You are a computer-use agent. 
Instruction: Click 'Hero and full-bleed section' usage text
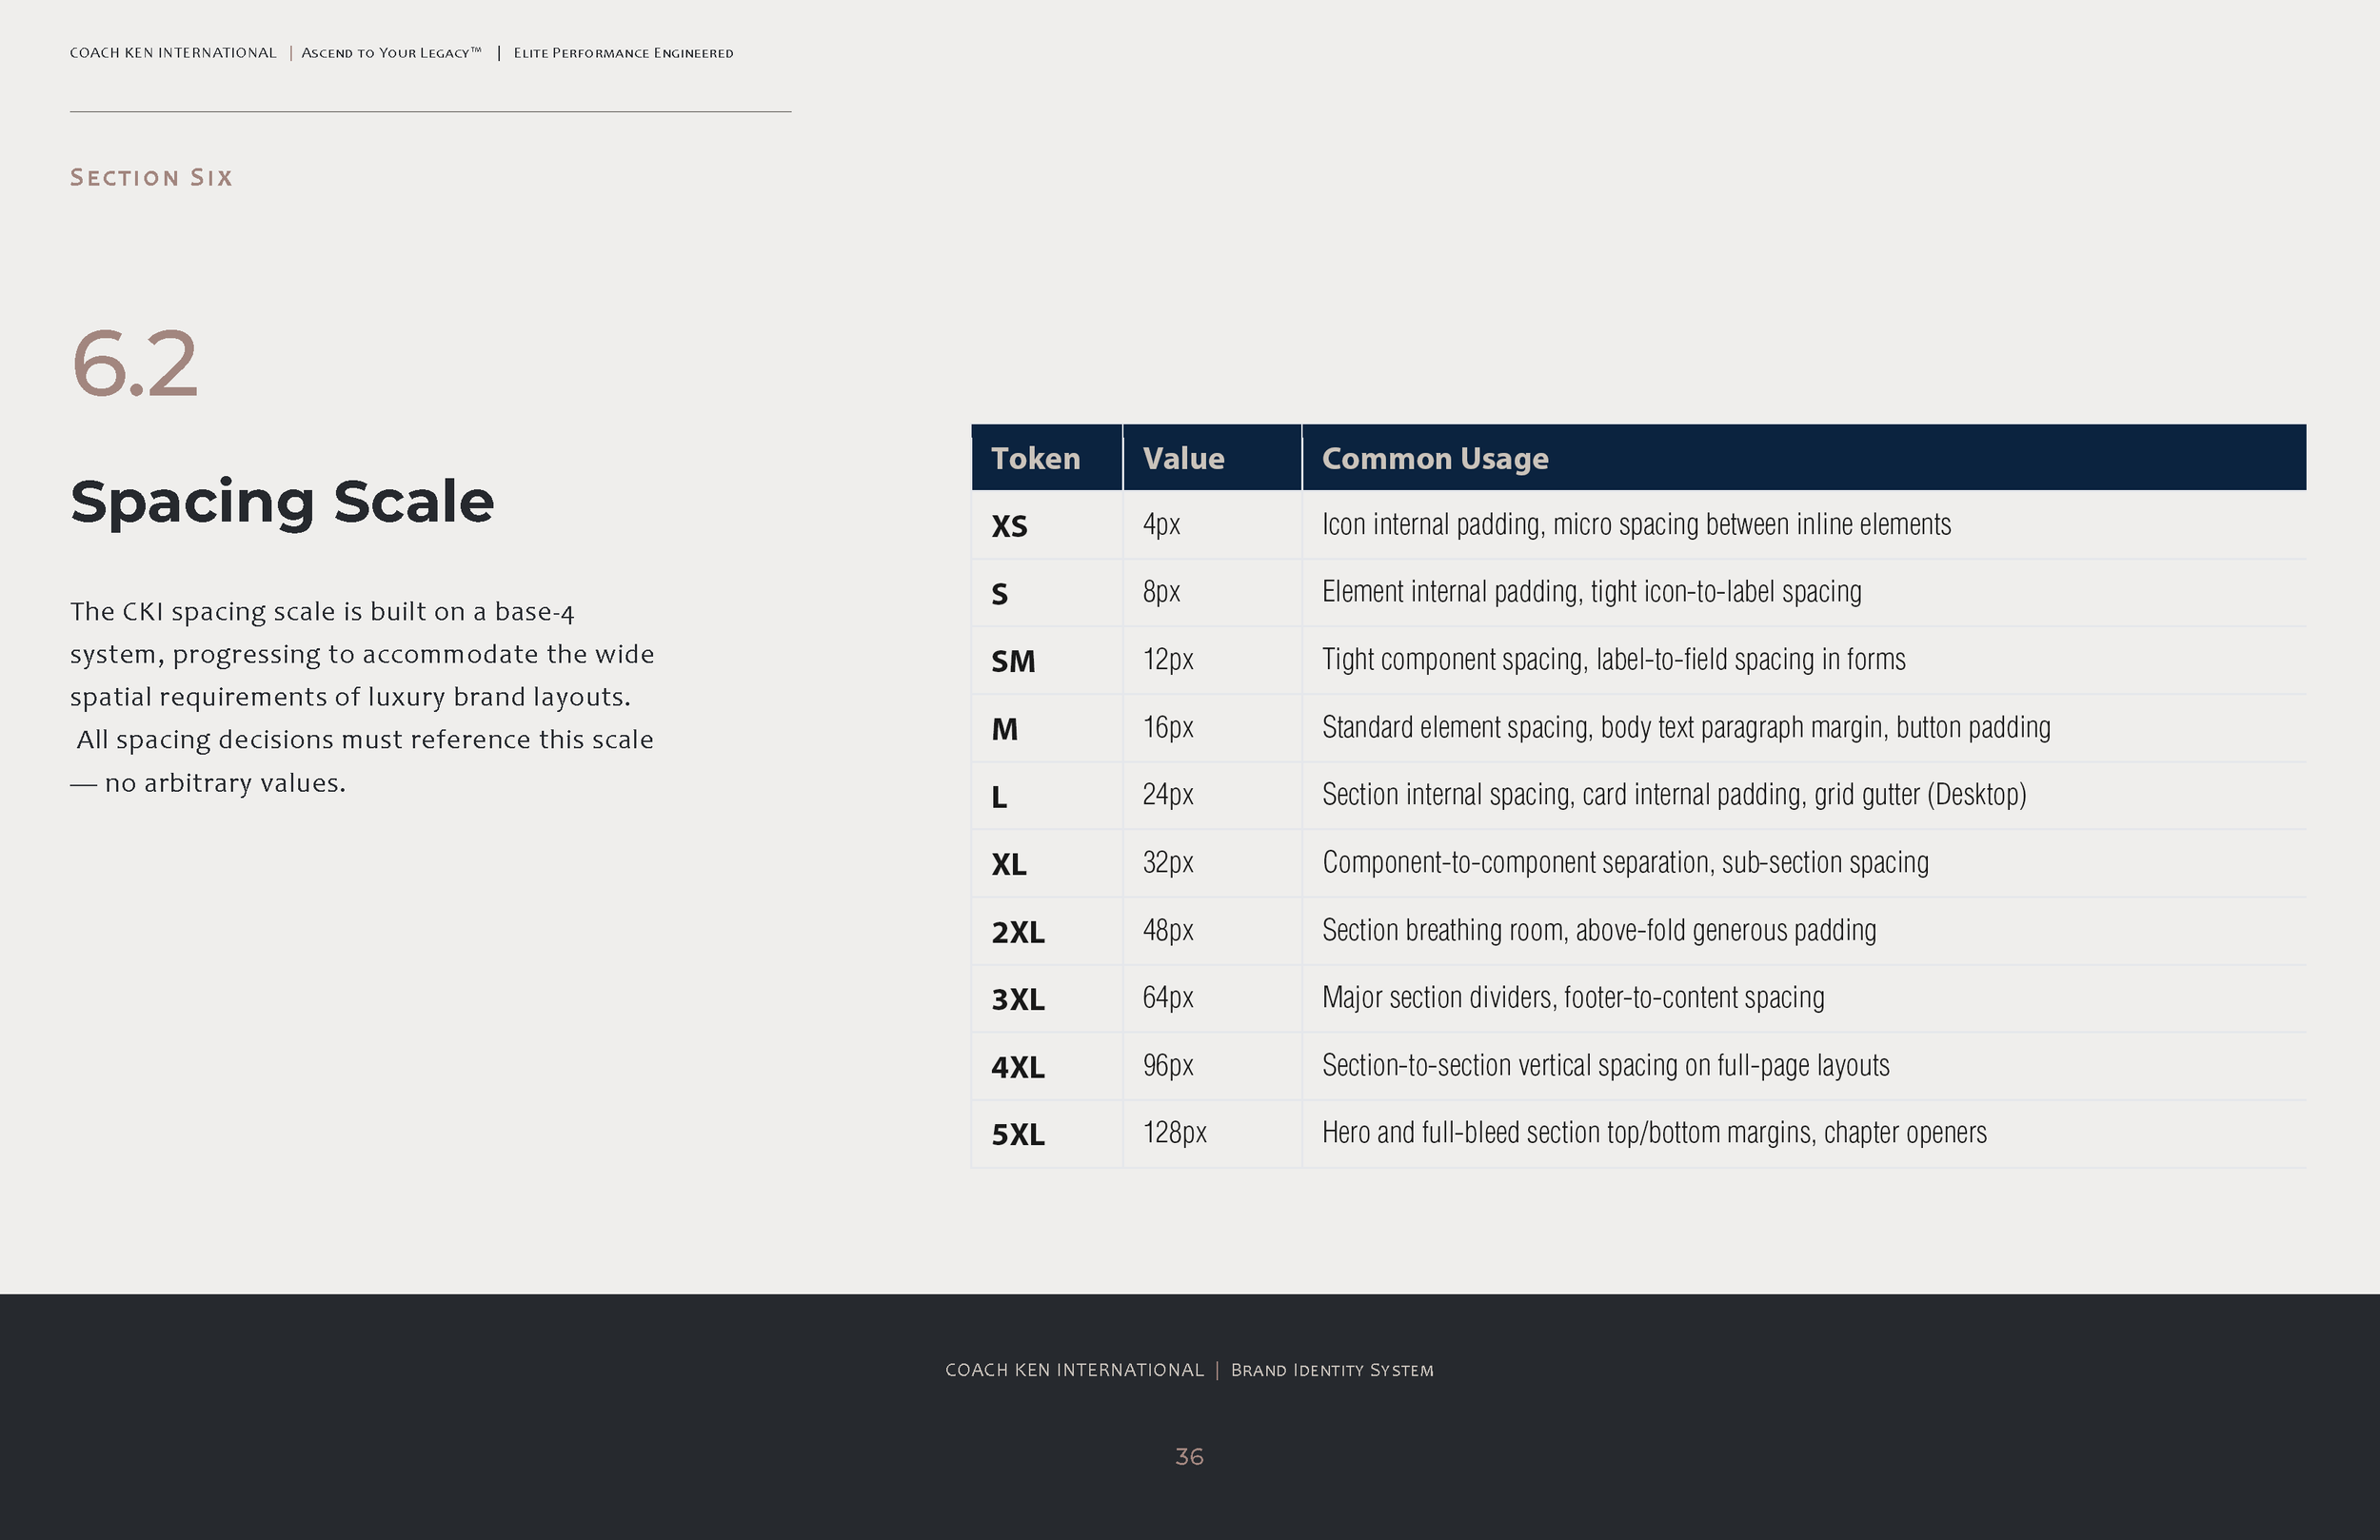click(1654, 1133)
